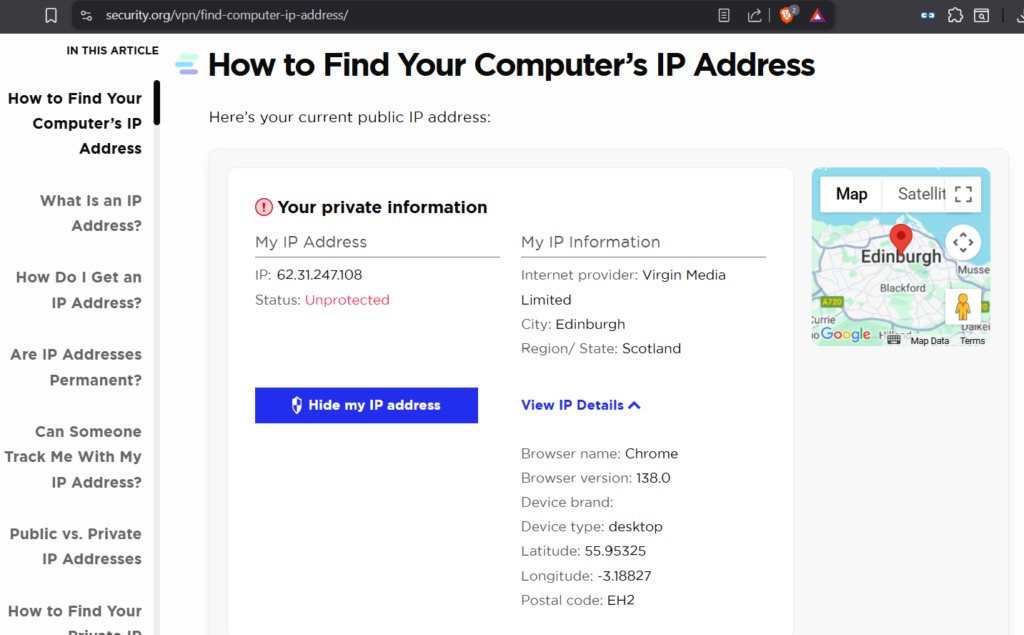Screen dimensions: 1024x635
Task: Click the Brave Rewards triangle icon
Action: pos(817,16)
